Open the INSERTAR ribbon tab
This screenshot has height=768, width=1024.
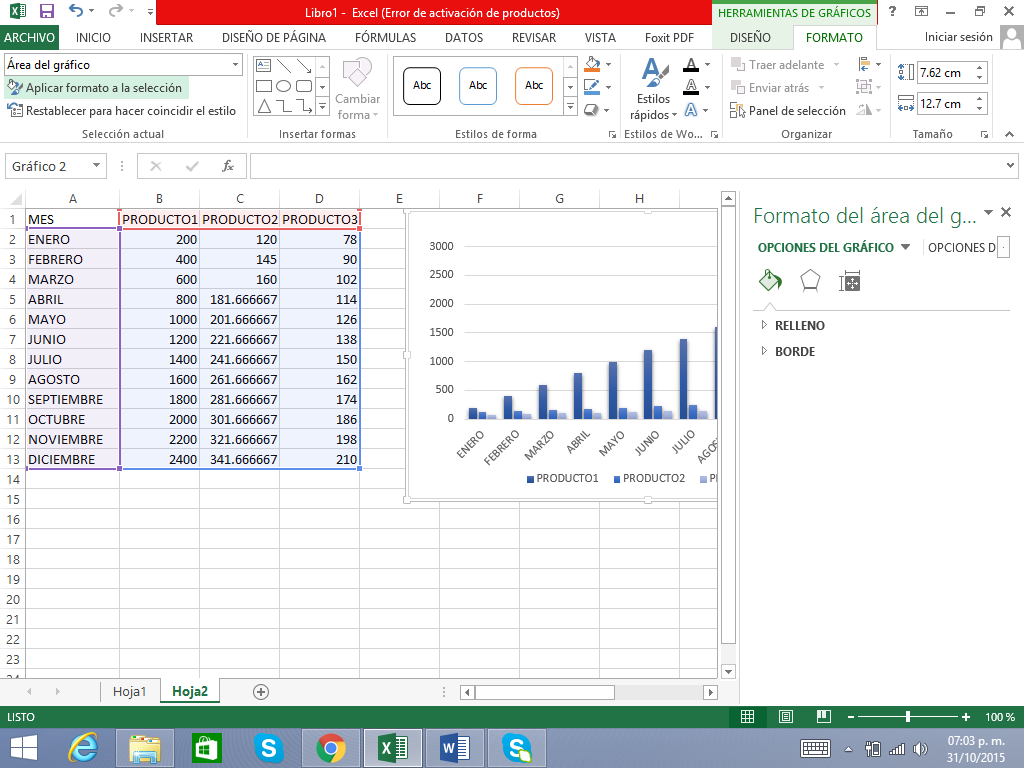tap(166, 38)
